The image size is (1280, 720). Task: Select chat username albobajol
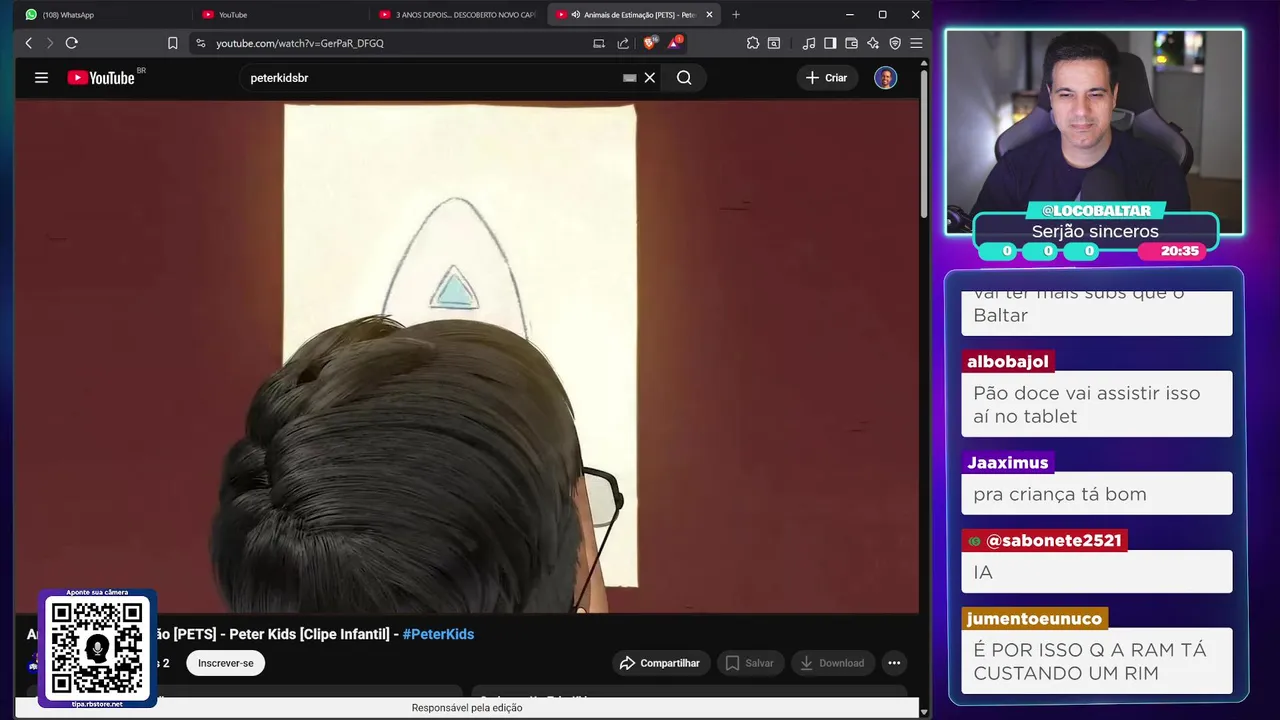point(1008,361)
